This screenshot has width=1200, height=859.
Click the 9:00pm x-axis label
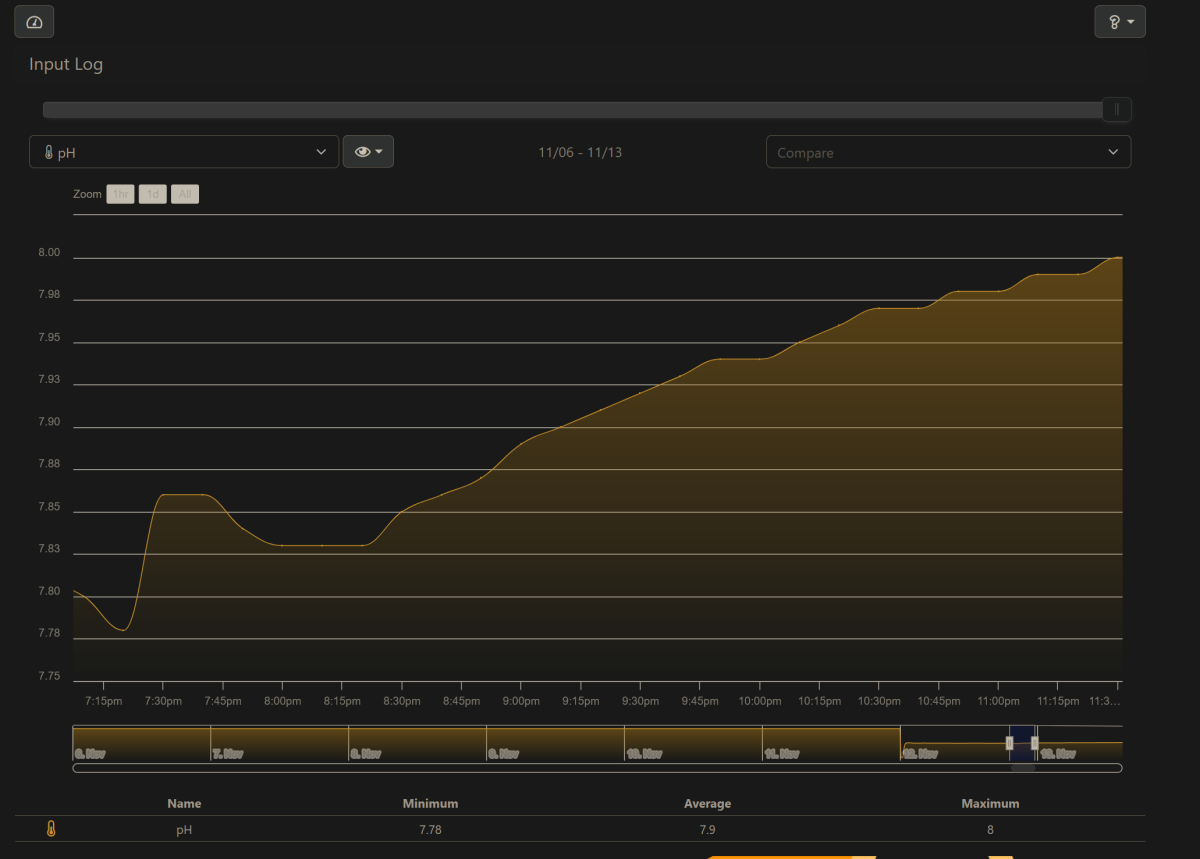521,701
